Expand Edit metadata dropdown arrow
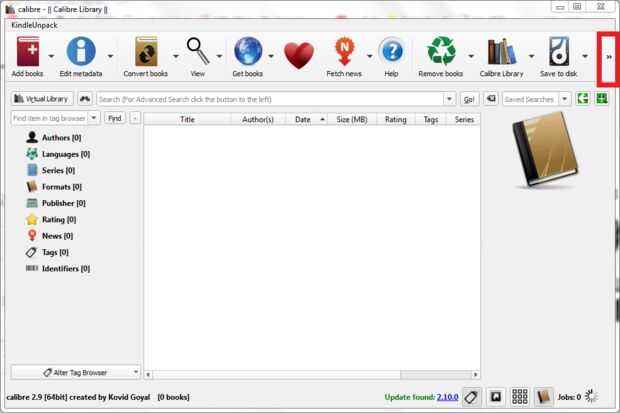The width and height of the screenshot is (620, 413). (x=110, y=56)
